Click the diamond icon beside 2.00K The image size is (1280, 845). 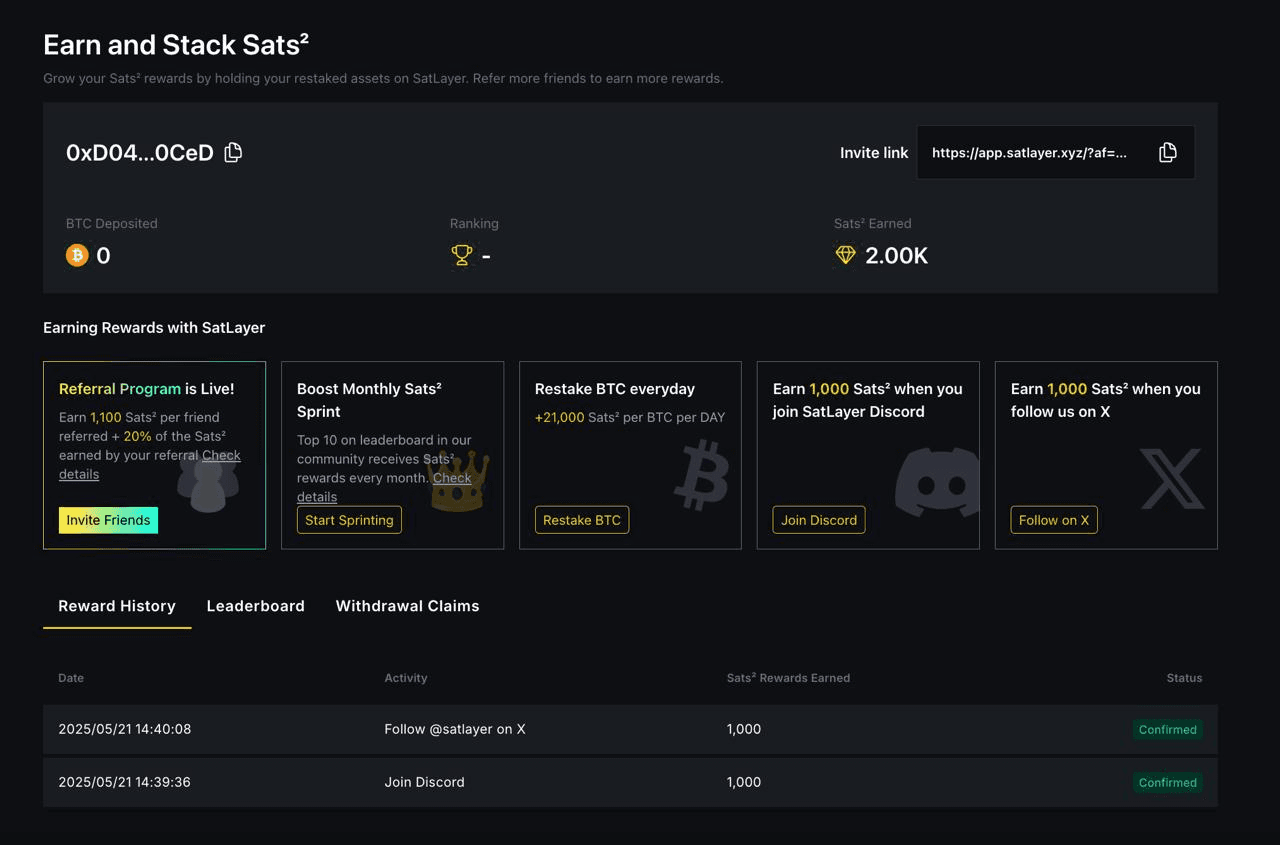pyautogui.click(x=845, y=255)
